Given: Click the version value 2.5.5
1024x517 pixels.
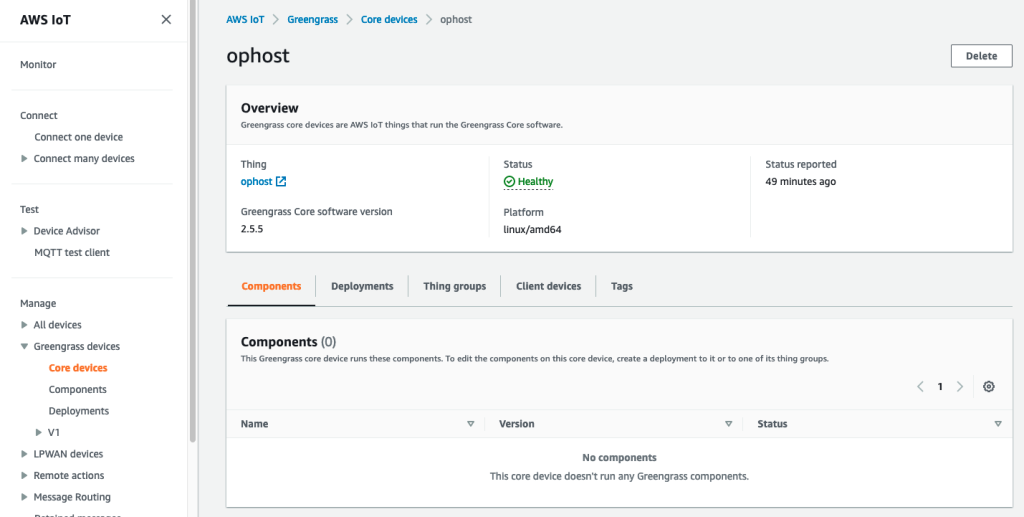Looking at the screenshot, I should pyautogui.click(x=252, y=230).
